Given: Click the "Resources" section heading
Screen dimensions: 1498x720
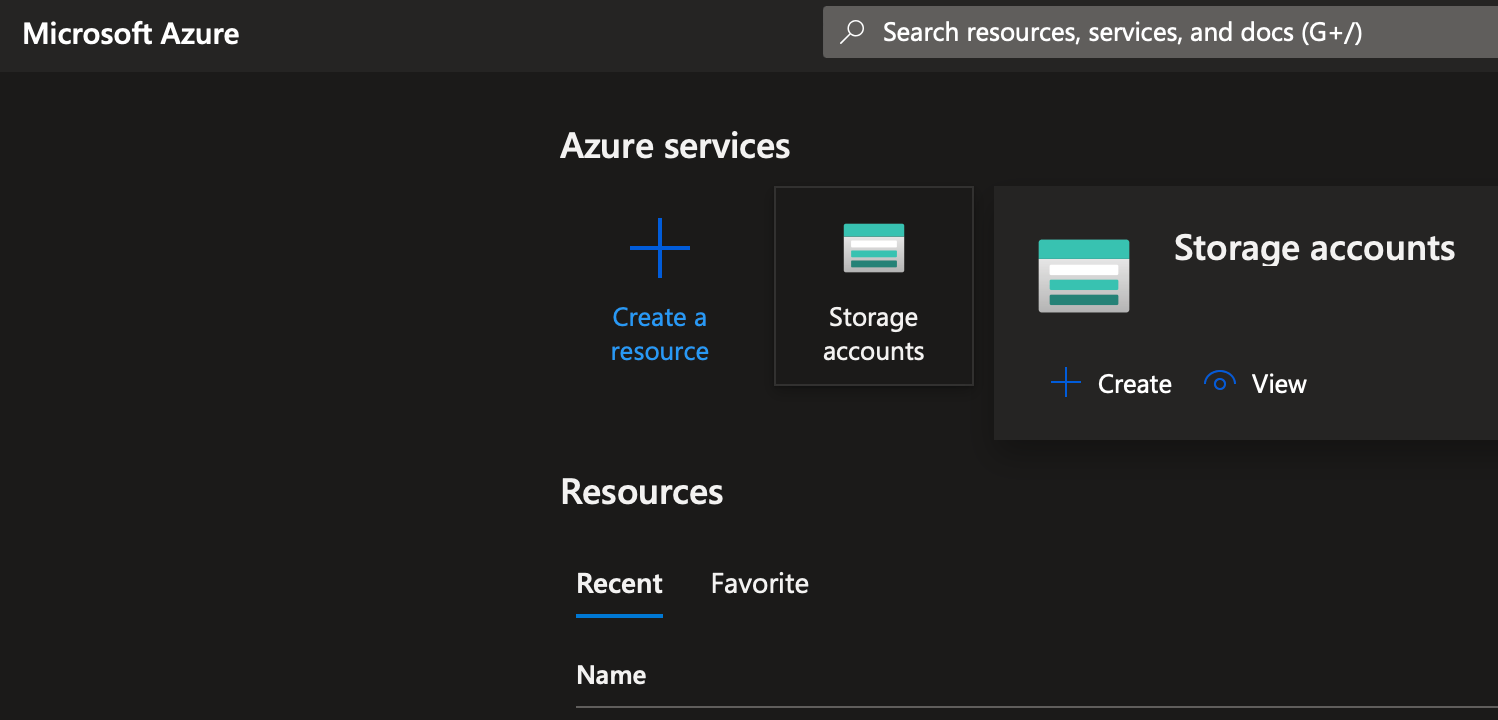Looking at the screenshot, I should pyautogui.click(x=642, y=491).
